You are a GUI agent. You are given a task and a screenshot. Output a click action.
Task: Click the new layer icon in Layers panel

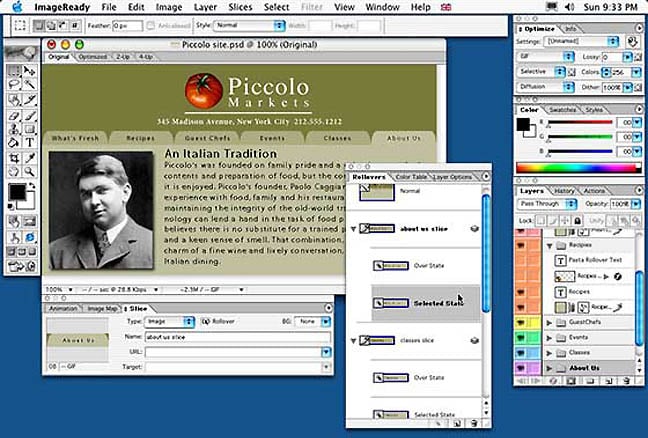click(608, 381)
